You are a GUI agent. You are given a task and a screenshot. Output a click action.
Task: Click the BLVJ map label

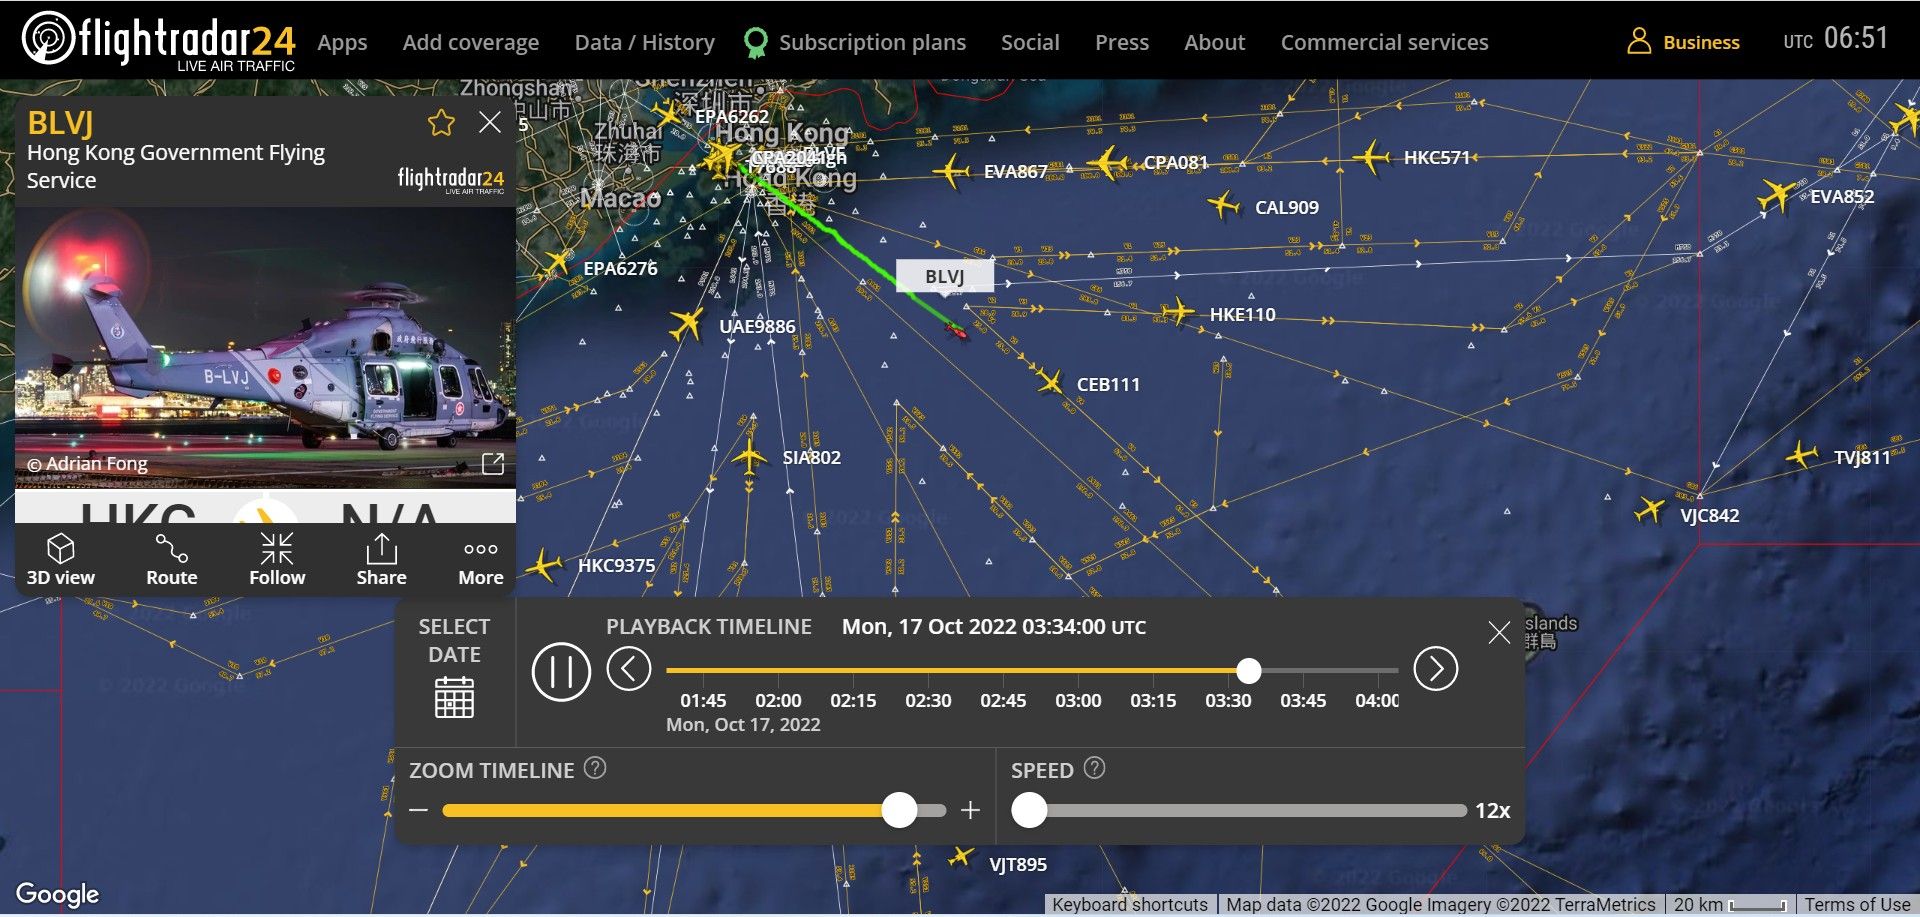pos(944,276)
